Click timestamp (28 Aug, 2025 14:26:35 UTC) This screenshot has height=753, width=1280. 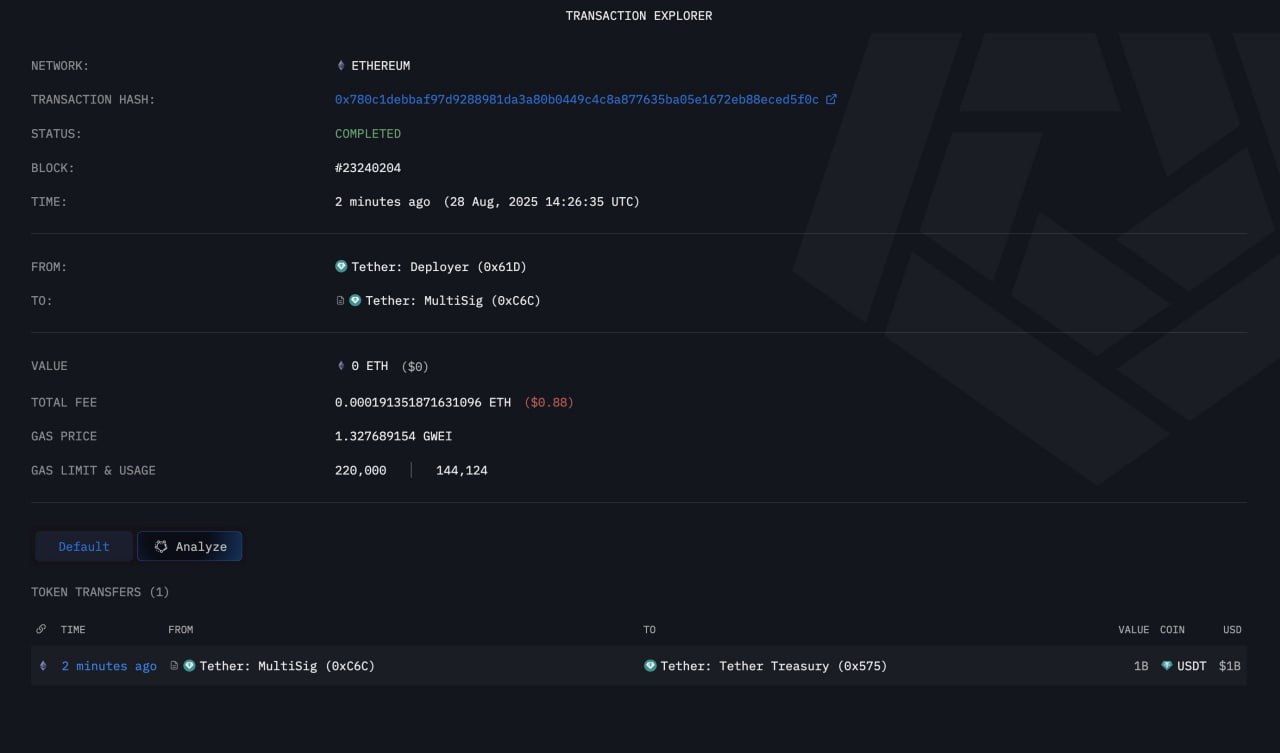(x=541, y=202)
